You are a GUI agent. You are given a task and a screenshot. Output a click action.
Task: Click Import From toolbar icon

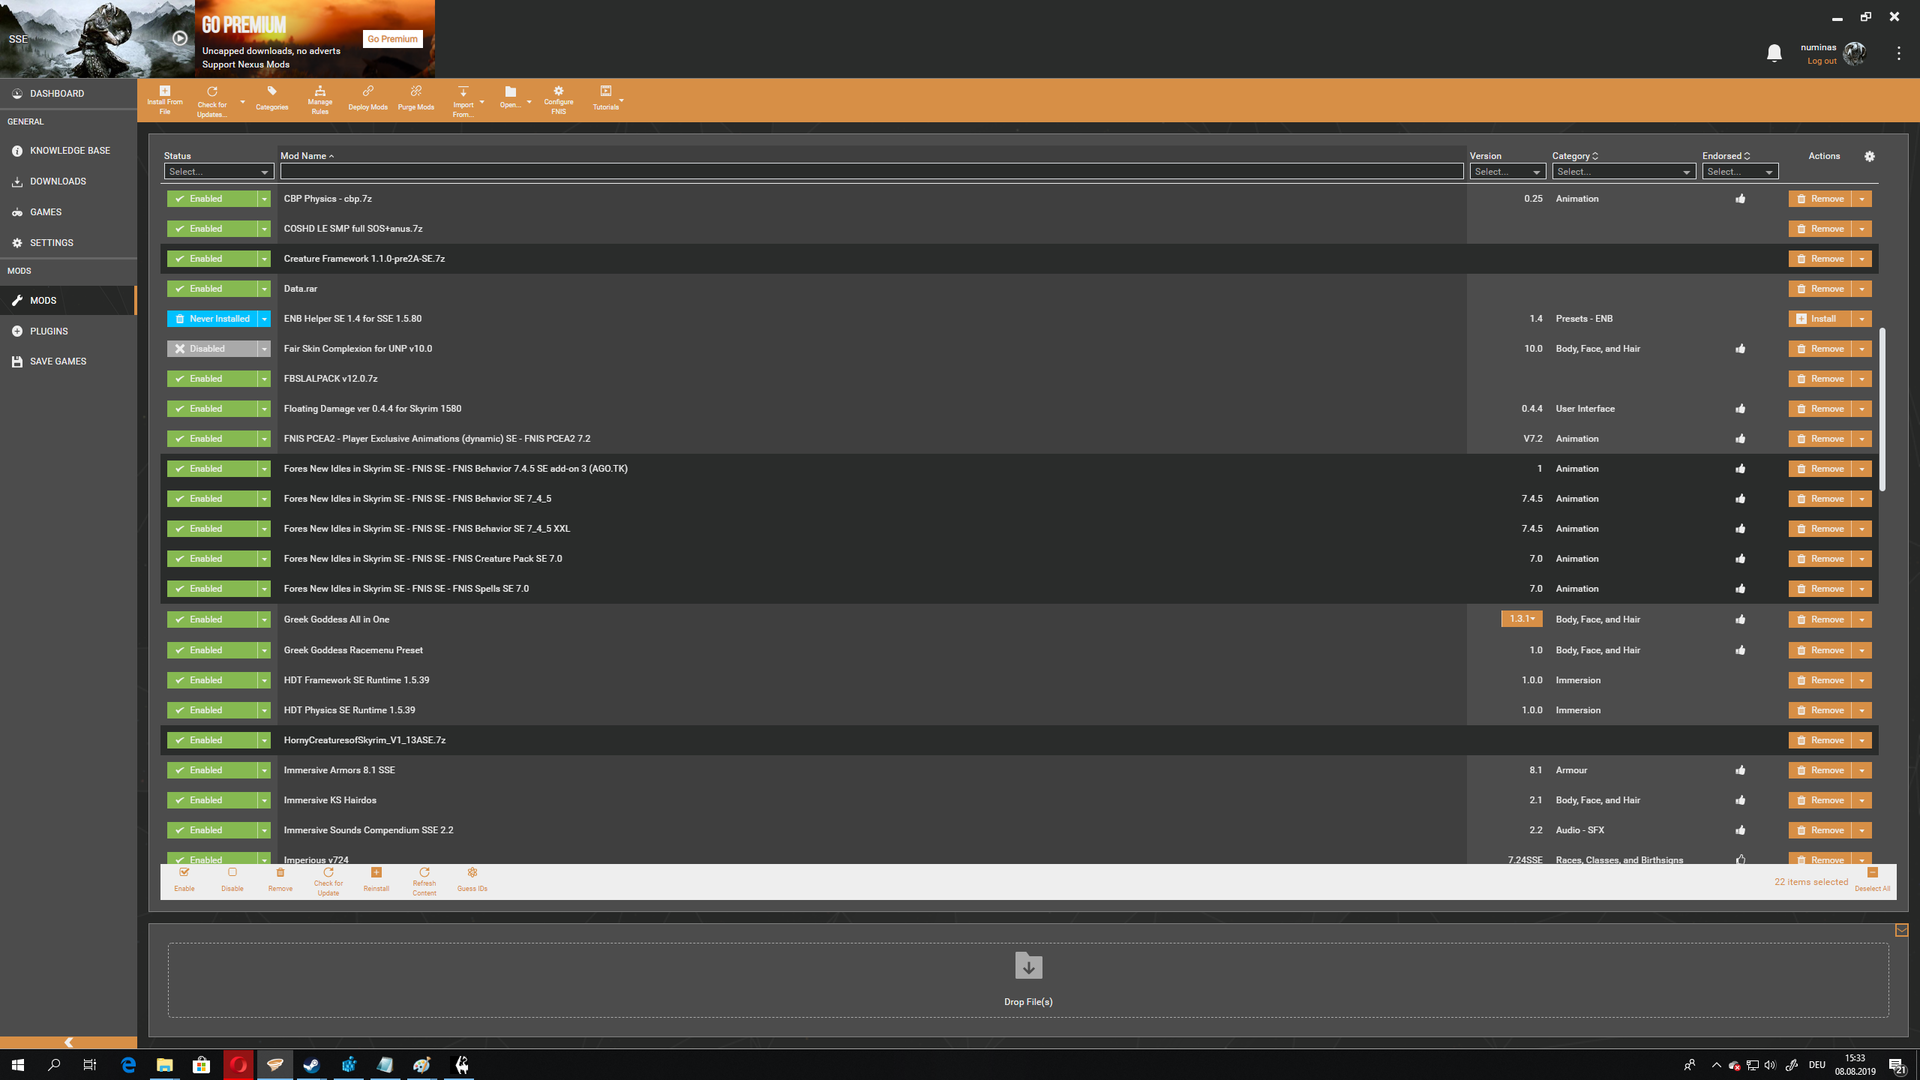point(463,101)
